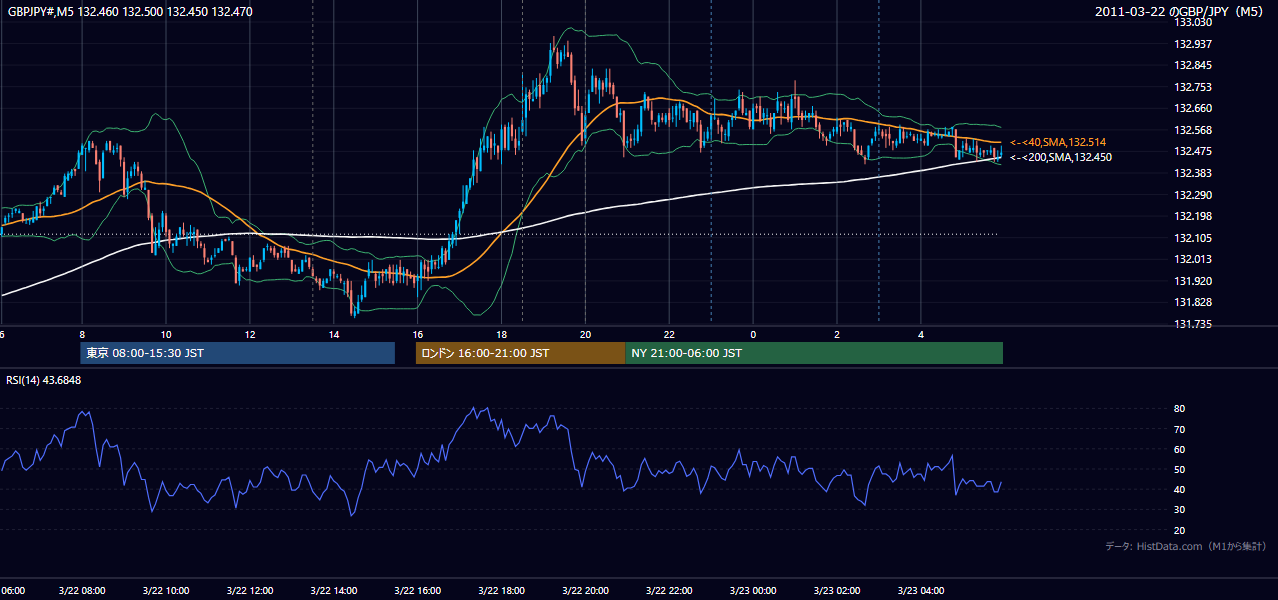Click hour tick 4 under the price chart
1278x600 pixels.
tap(921, 335)
